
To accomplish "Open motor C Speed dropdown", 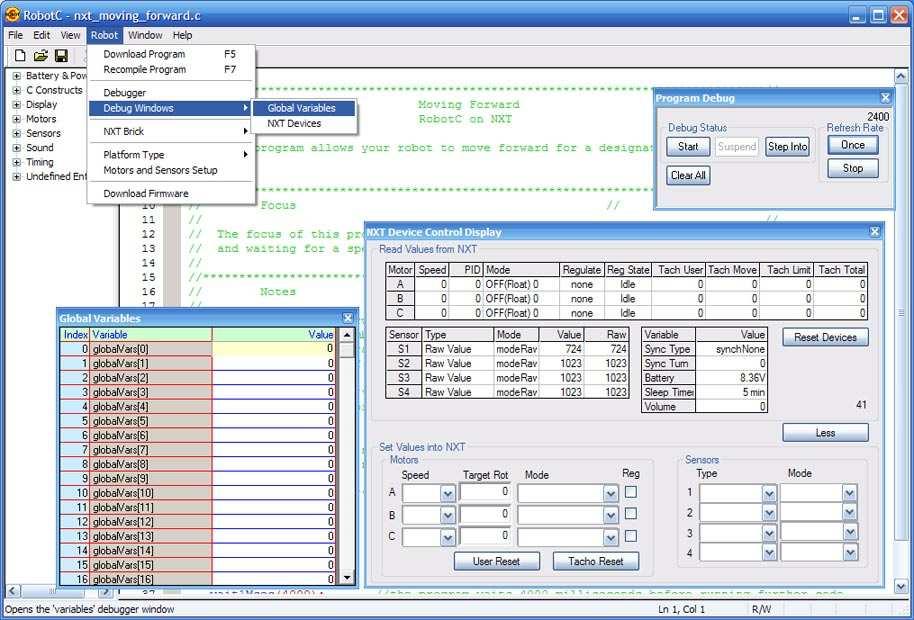I will (448, 537).
